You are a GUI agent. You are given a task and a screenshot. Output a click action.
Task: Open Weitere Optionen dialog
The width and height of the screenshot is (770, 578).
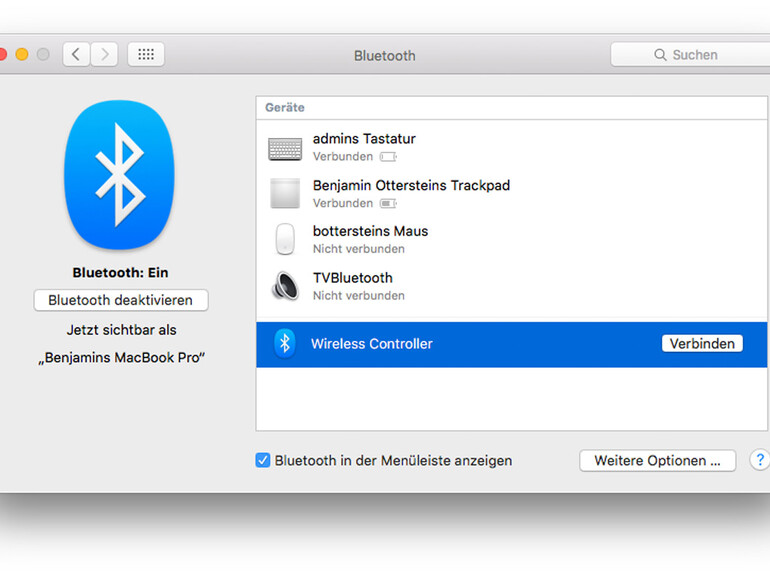point(658,461)
